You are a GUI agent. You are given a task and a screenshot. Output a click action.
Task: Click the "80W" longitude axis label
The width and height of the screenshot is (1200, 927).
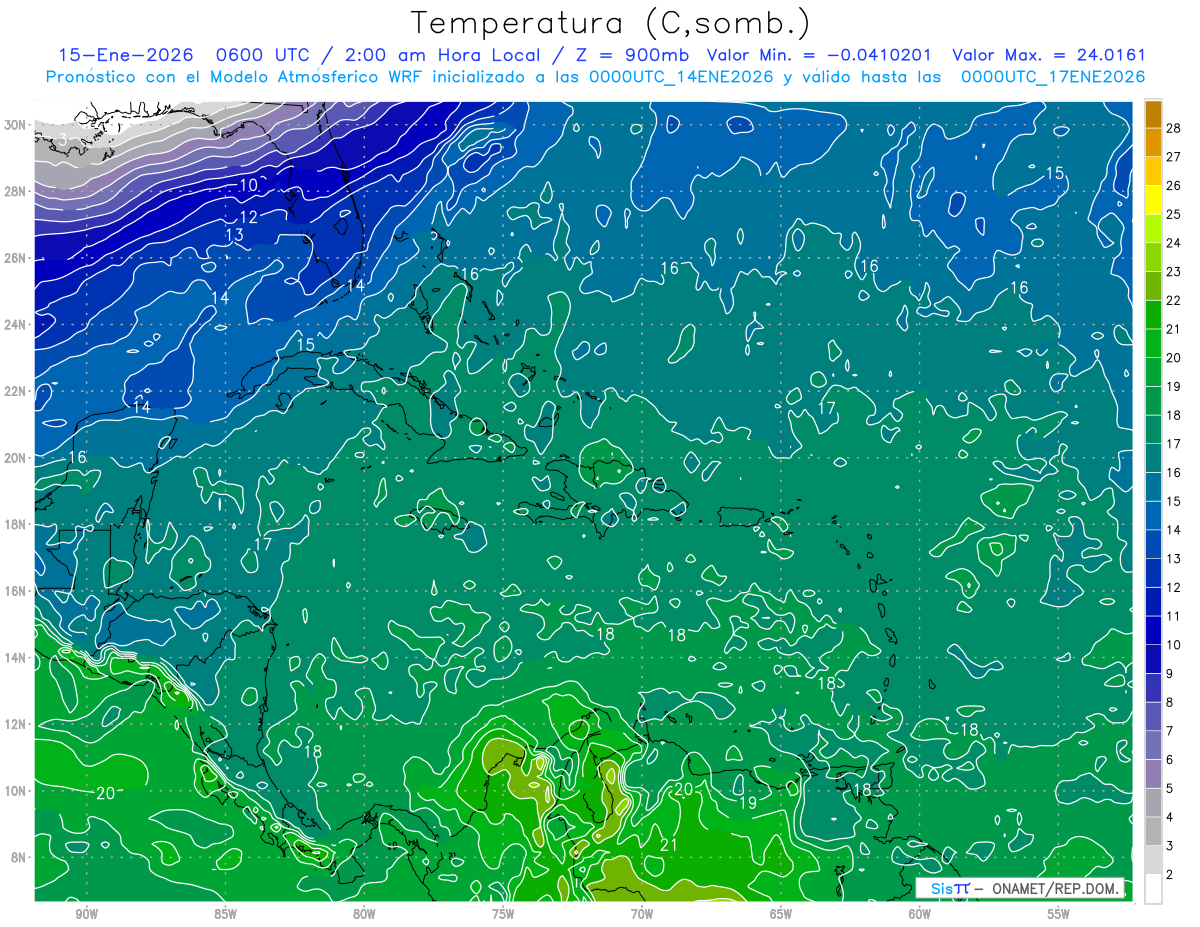tap(364, 915)
